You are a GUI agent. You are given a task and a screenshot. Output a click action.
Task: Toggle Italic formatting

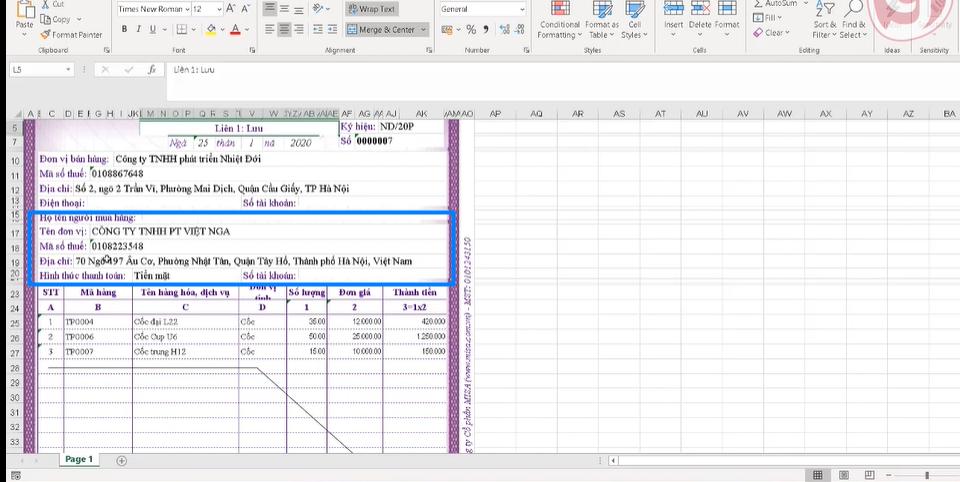[138, 29]
